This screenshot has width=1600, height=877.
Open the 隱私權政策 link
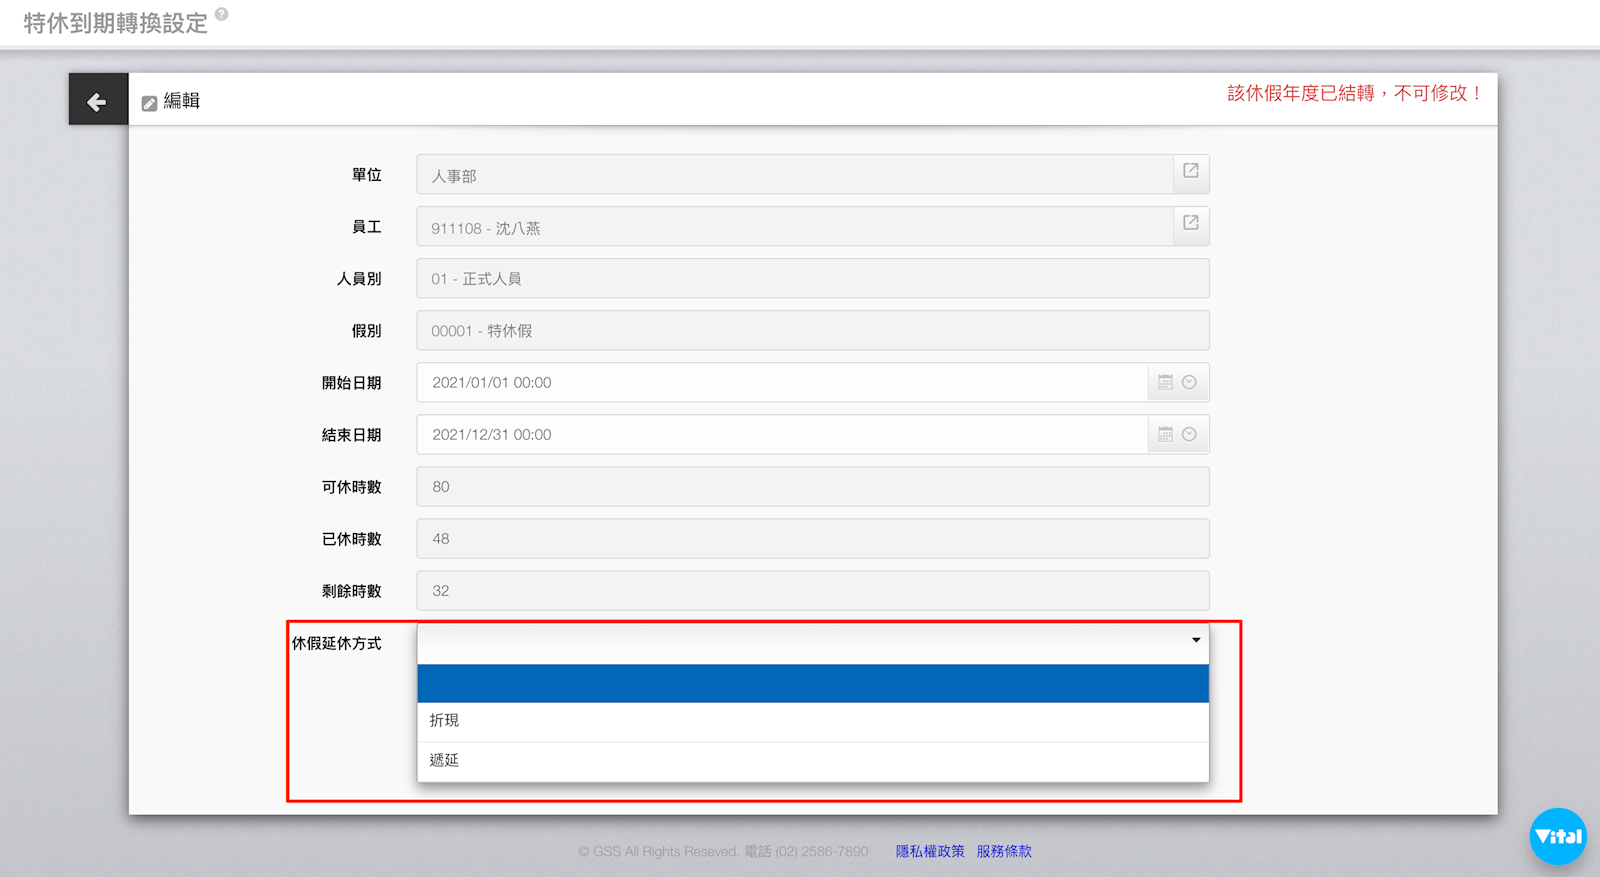pyautogui.click(x=929, y=851)
